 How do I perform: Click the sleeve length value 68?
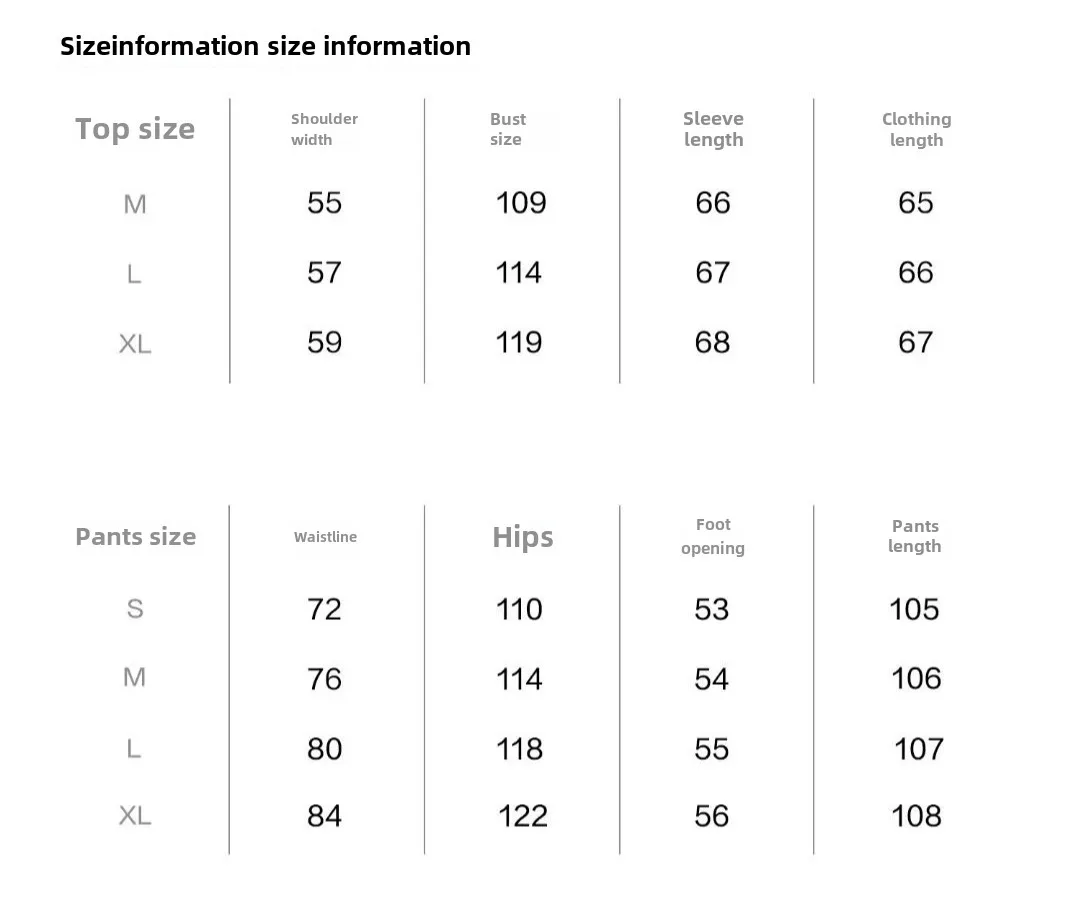coord(712,343)
